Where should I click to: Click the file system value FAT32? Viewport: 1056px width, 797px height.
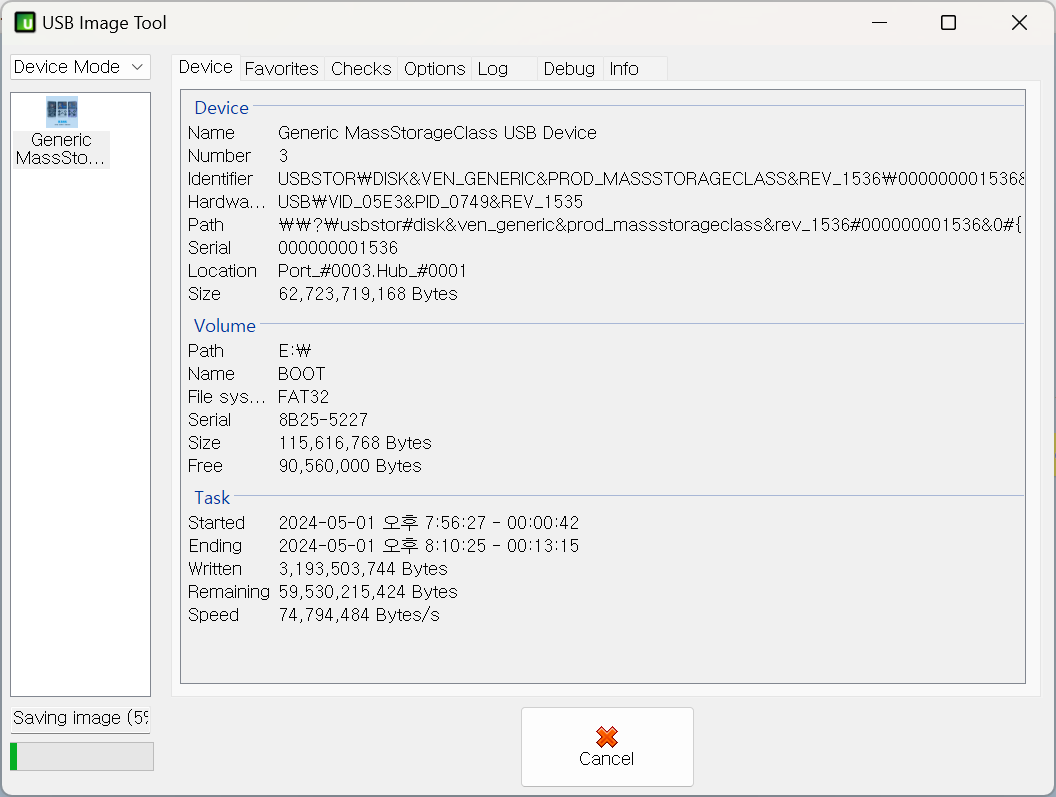(x=303, y=397)
